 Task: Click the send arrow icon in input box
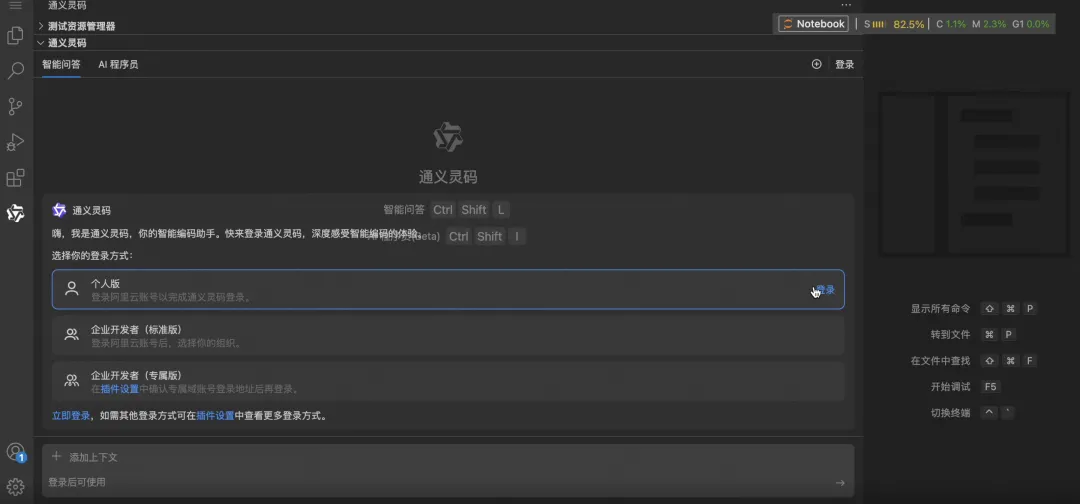(x=840, y=483)
